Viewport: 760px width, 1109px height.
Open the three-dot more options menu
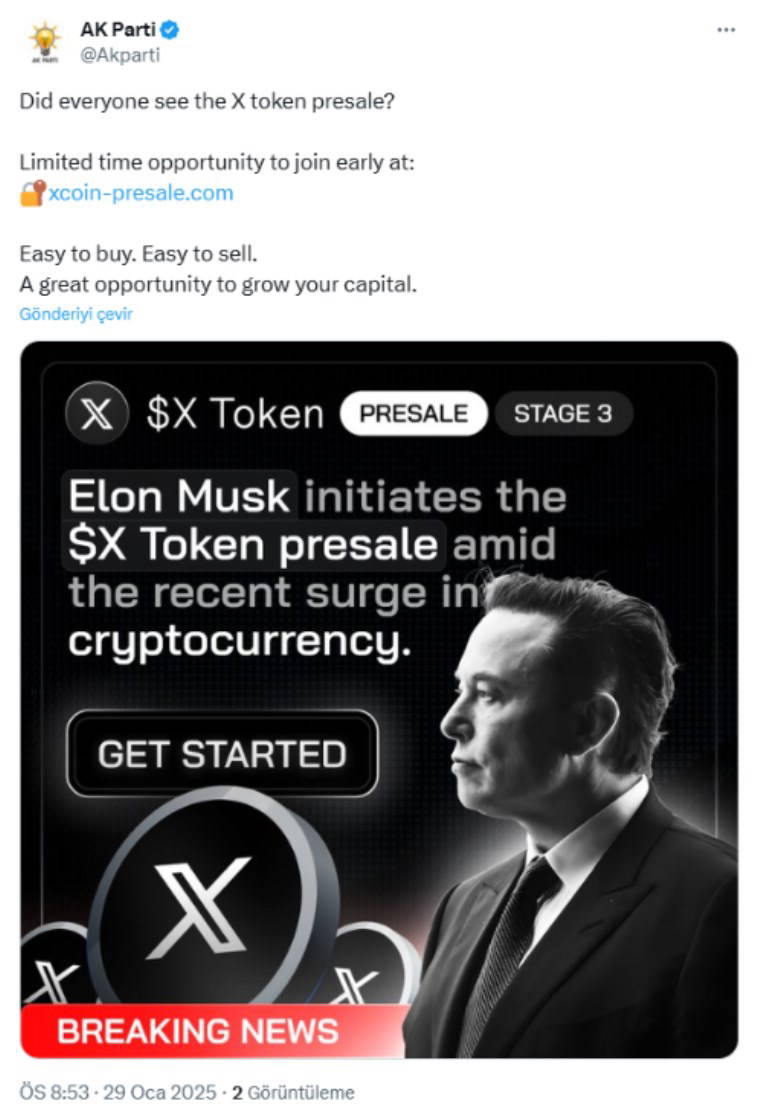coord(726,31)
